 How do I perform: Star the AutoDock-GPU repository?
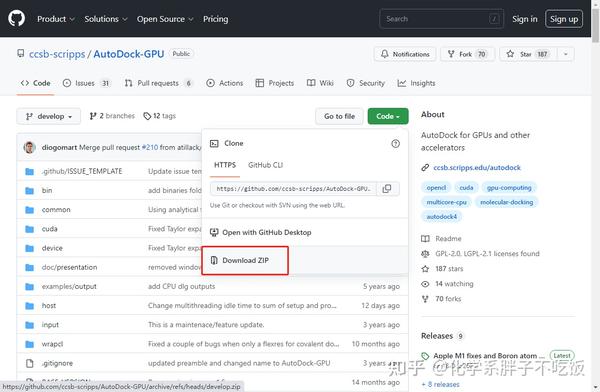pyautogui.click(x=528, y=54)
